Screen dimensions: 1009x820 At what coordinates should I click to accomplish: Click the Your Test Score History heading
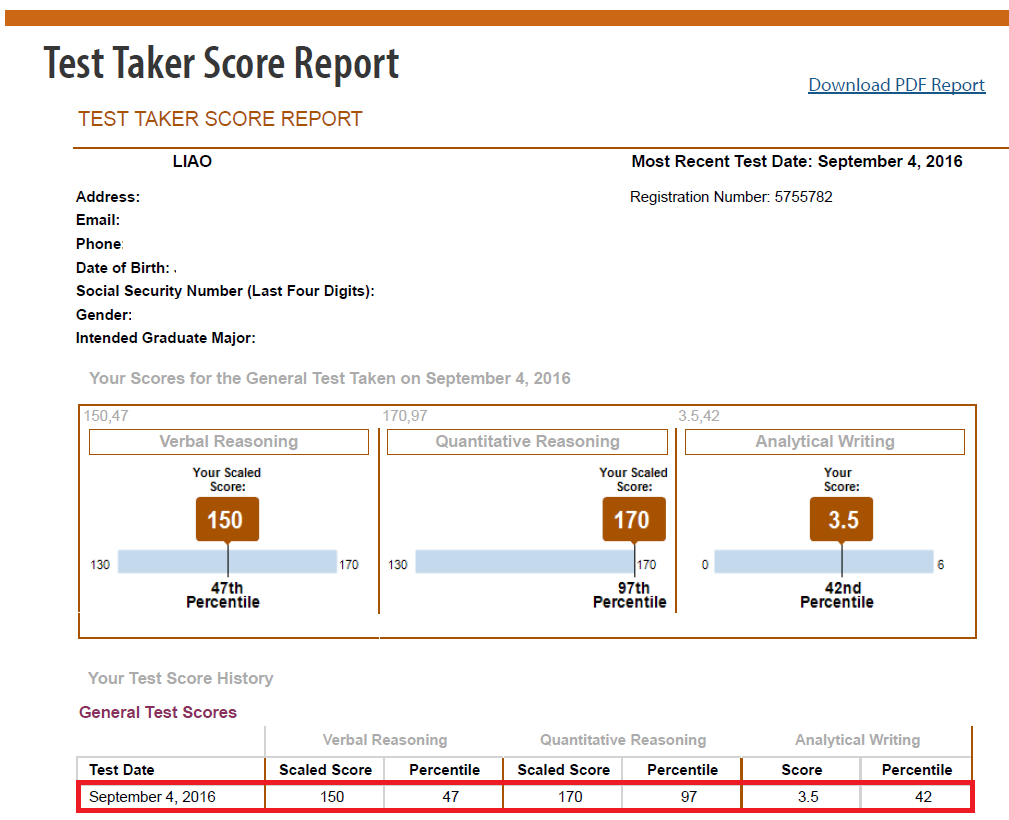[x=181, y=678]
